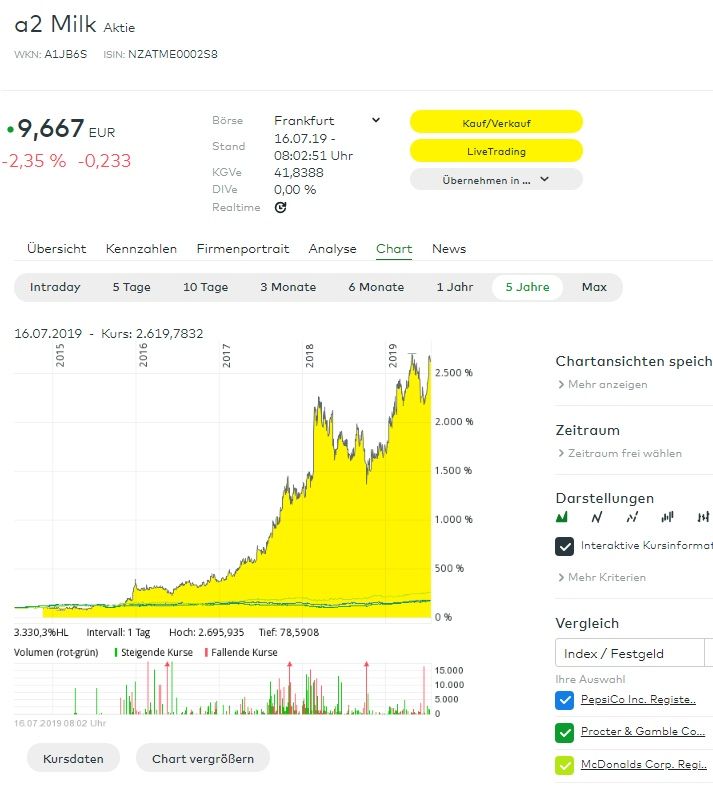Click the Hoch: 2.695,935 value

[206, 632]
